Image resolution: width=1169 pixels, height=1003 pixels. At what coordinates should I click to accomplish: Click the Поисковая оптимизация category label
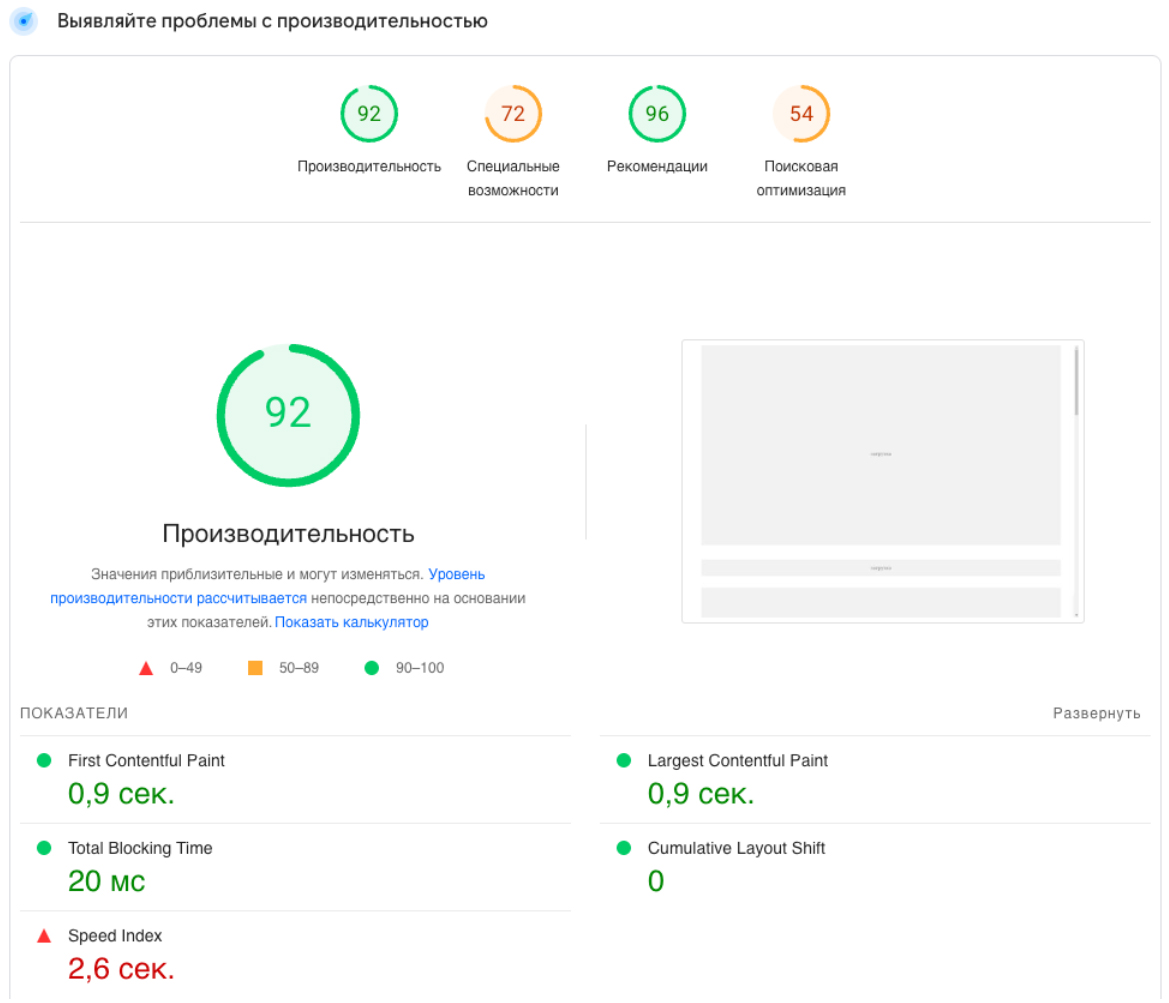coord(801,178)
